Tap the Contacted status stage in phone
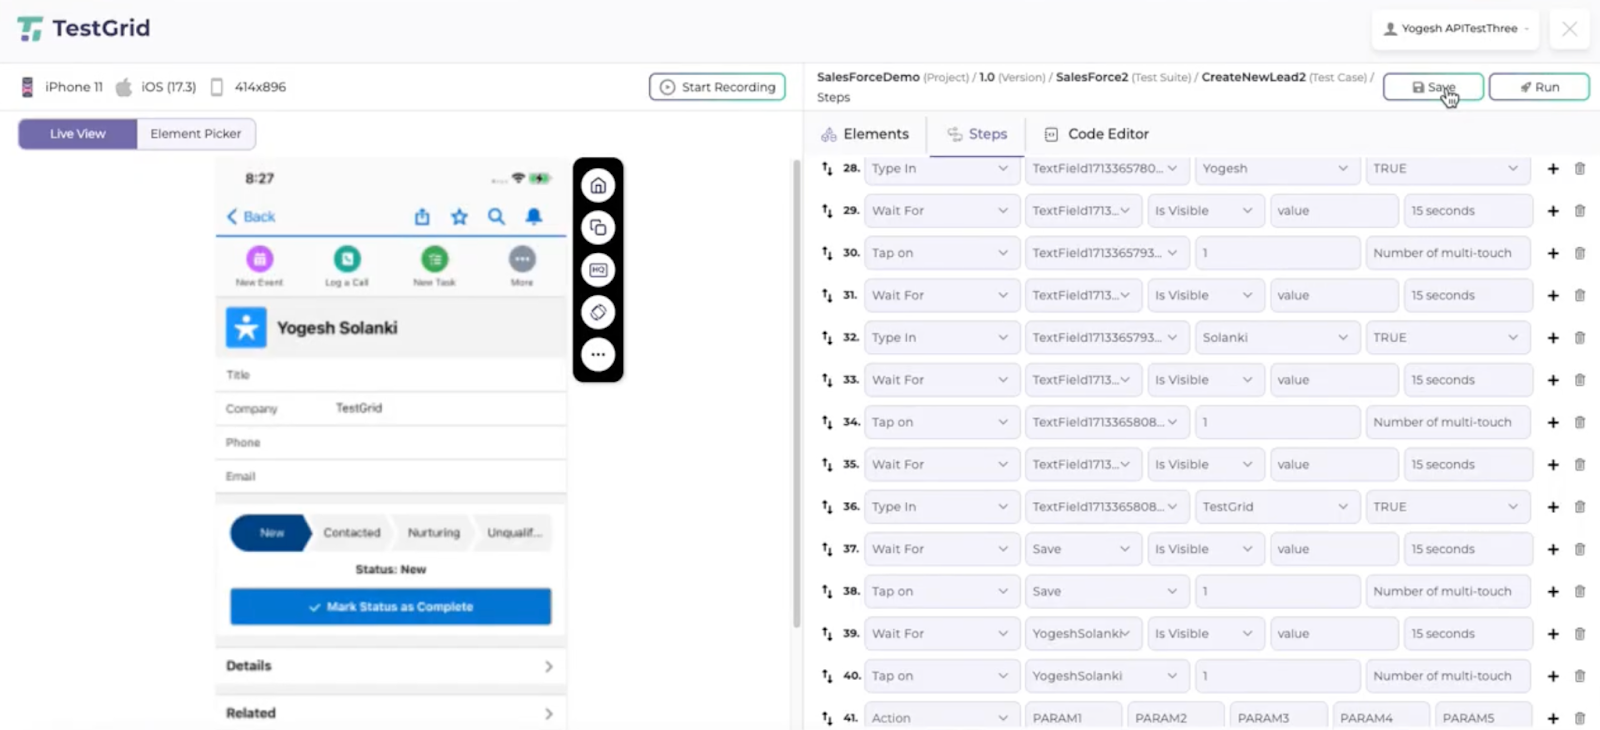This screenshot has width=1600, height=730. point(351,533)
